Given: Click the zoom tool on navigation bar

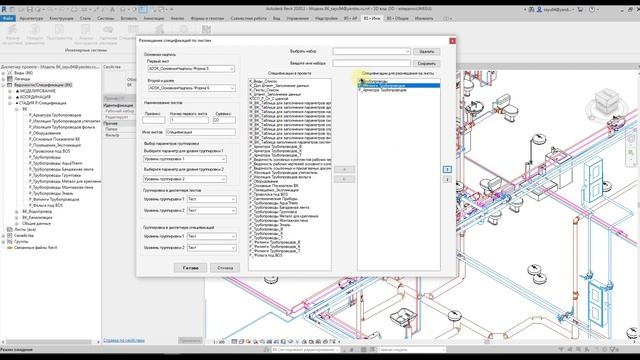Looking at the screenshot, I should click(631, 153).
